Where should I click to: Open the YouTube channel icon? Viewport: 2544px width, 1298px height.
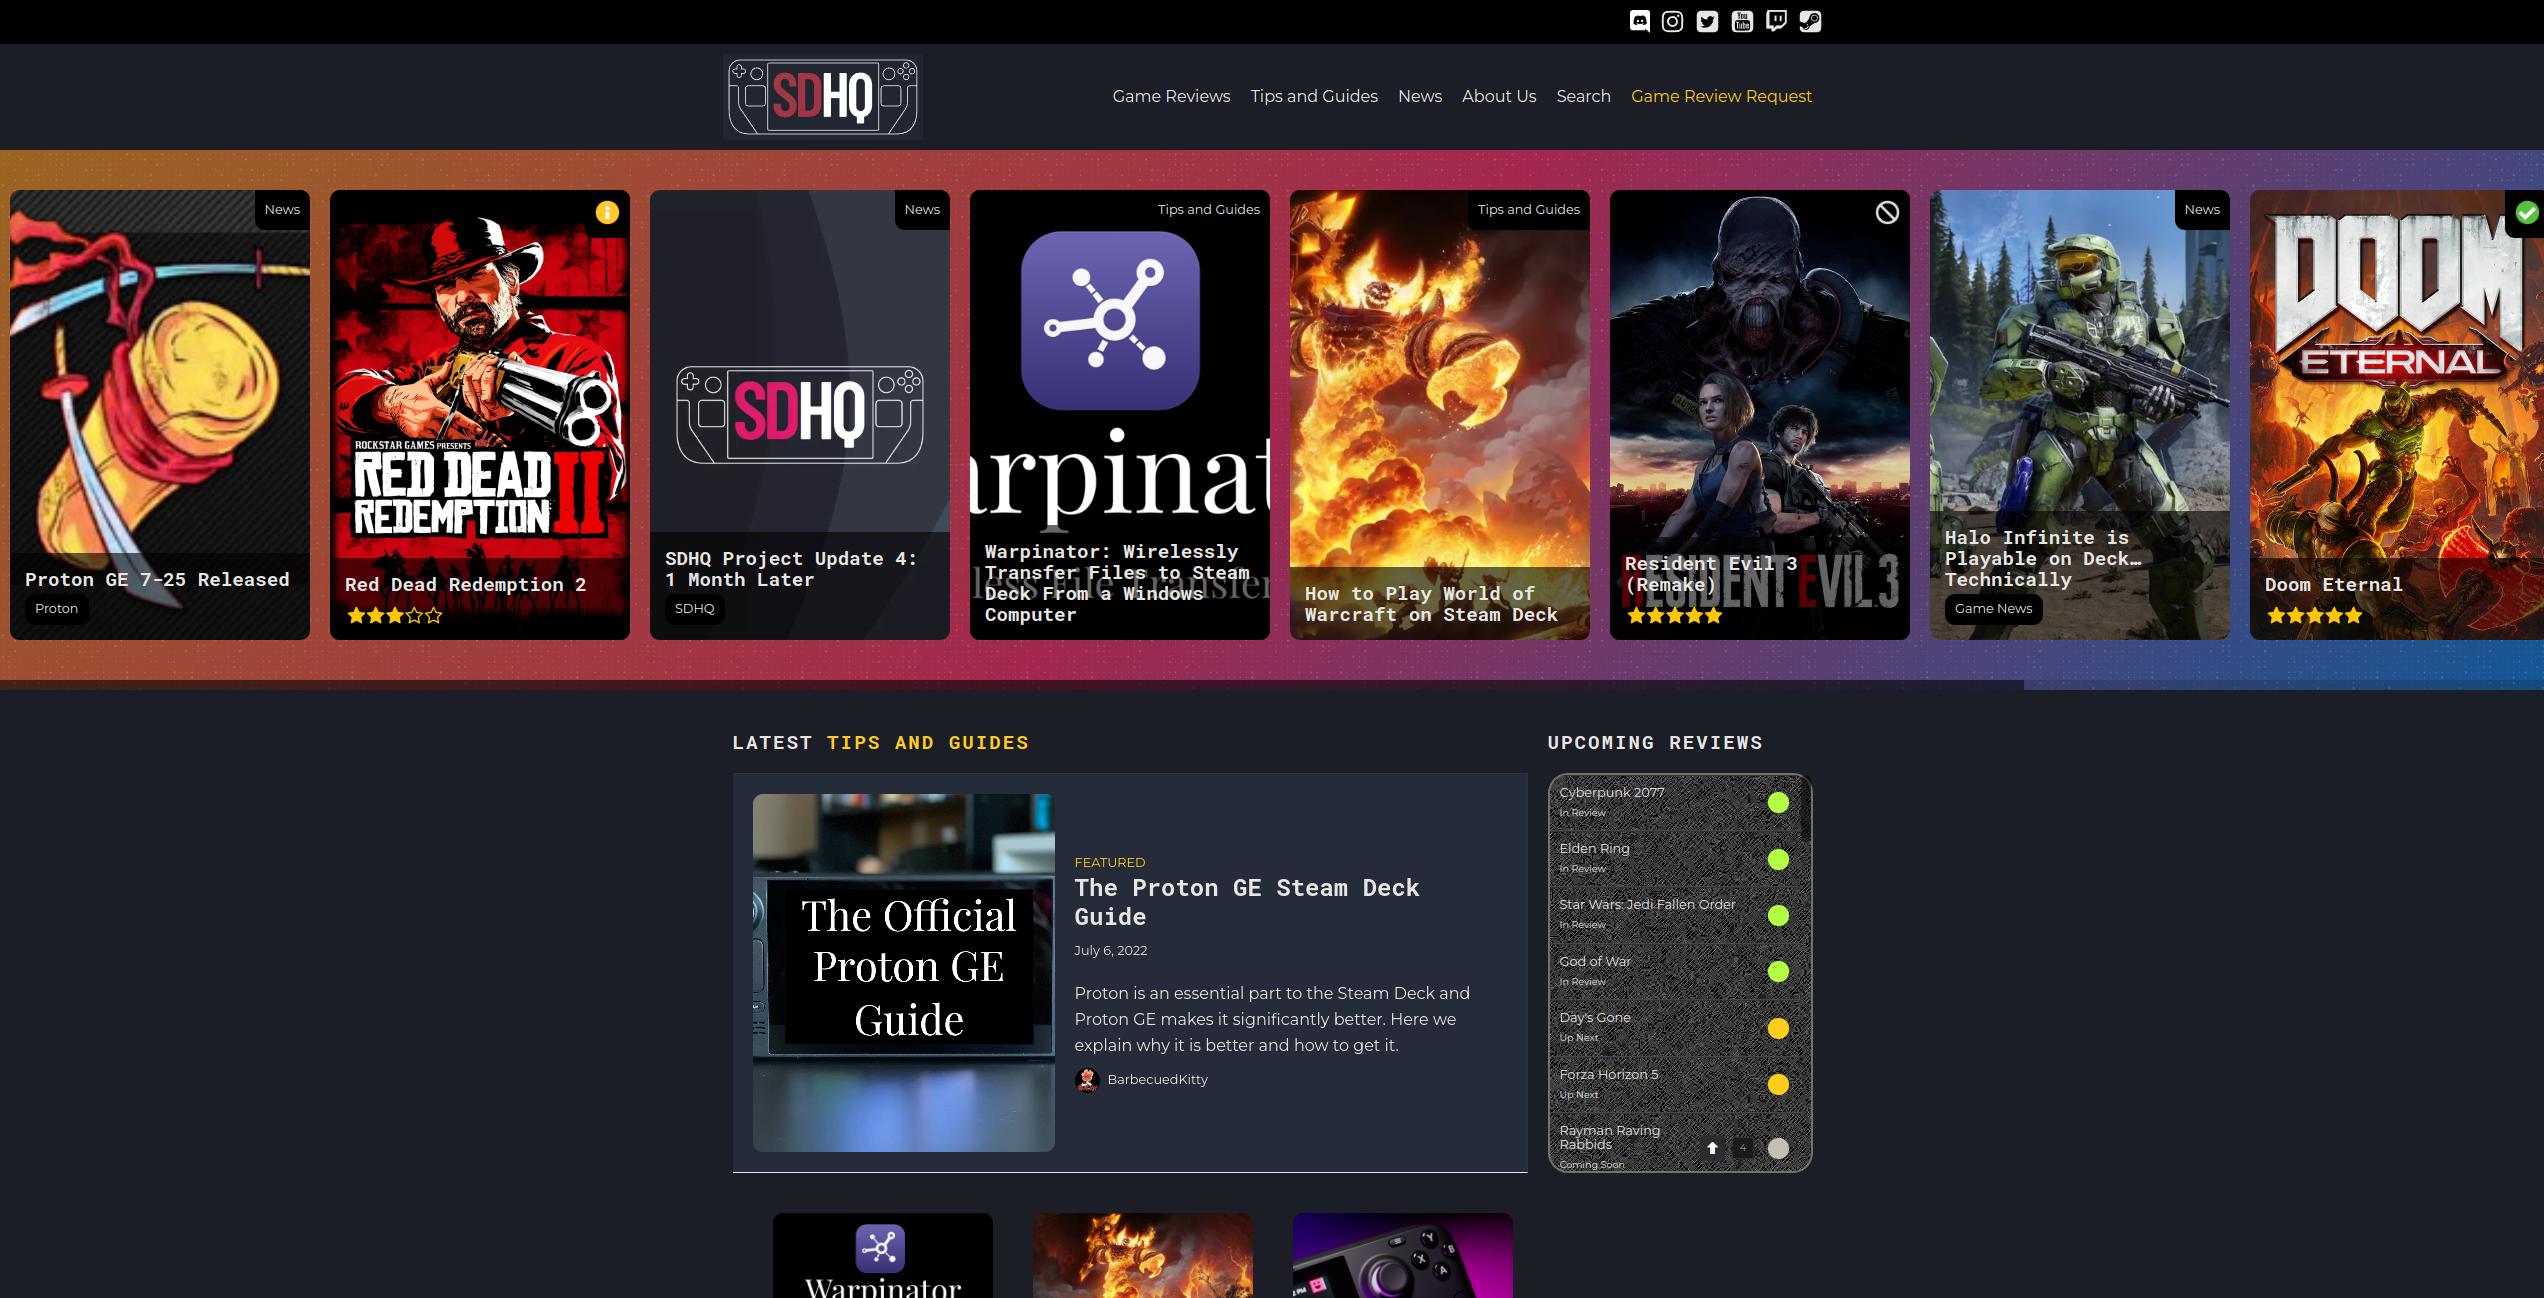(x=1742, y=21)
